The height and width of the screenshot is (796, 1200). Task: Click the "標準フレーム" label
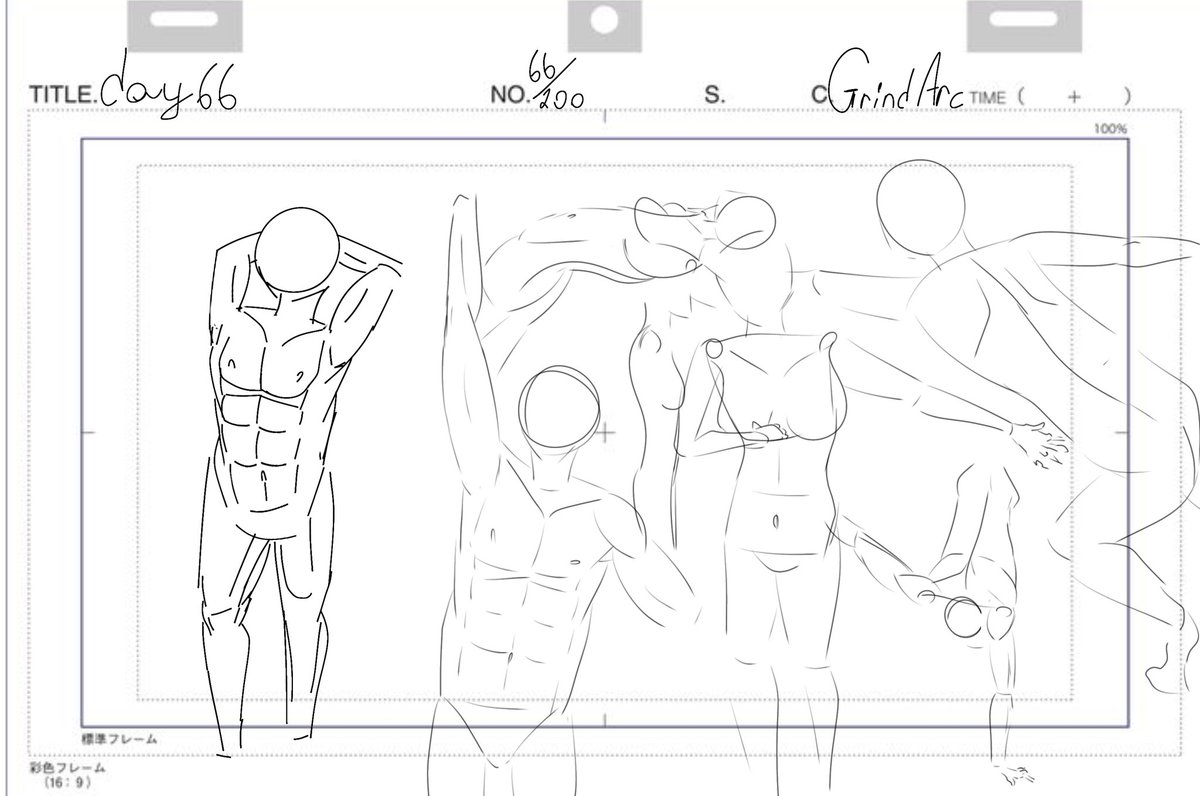119,739
